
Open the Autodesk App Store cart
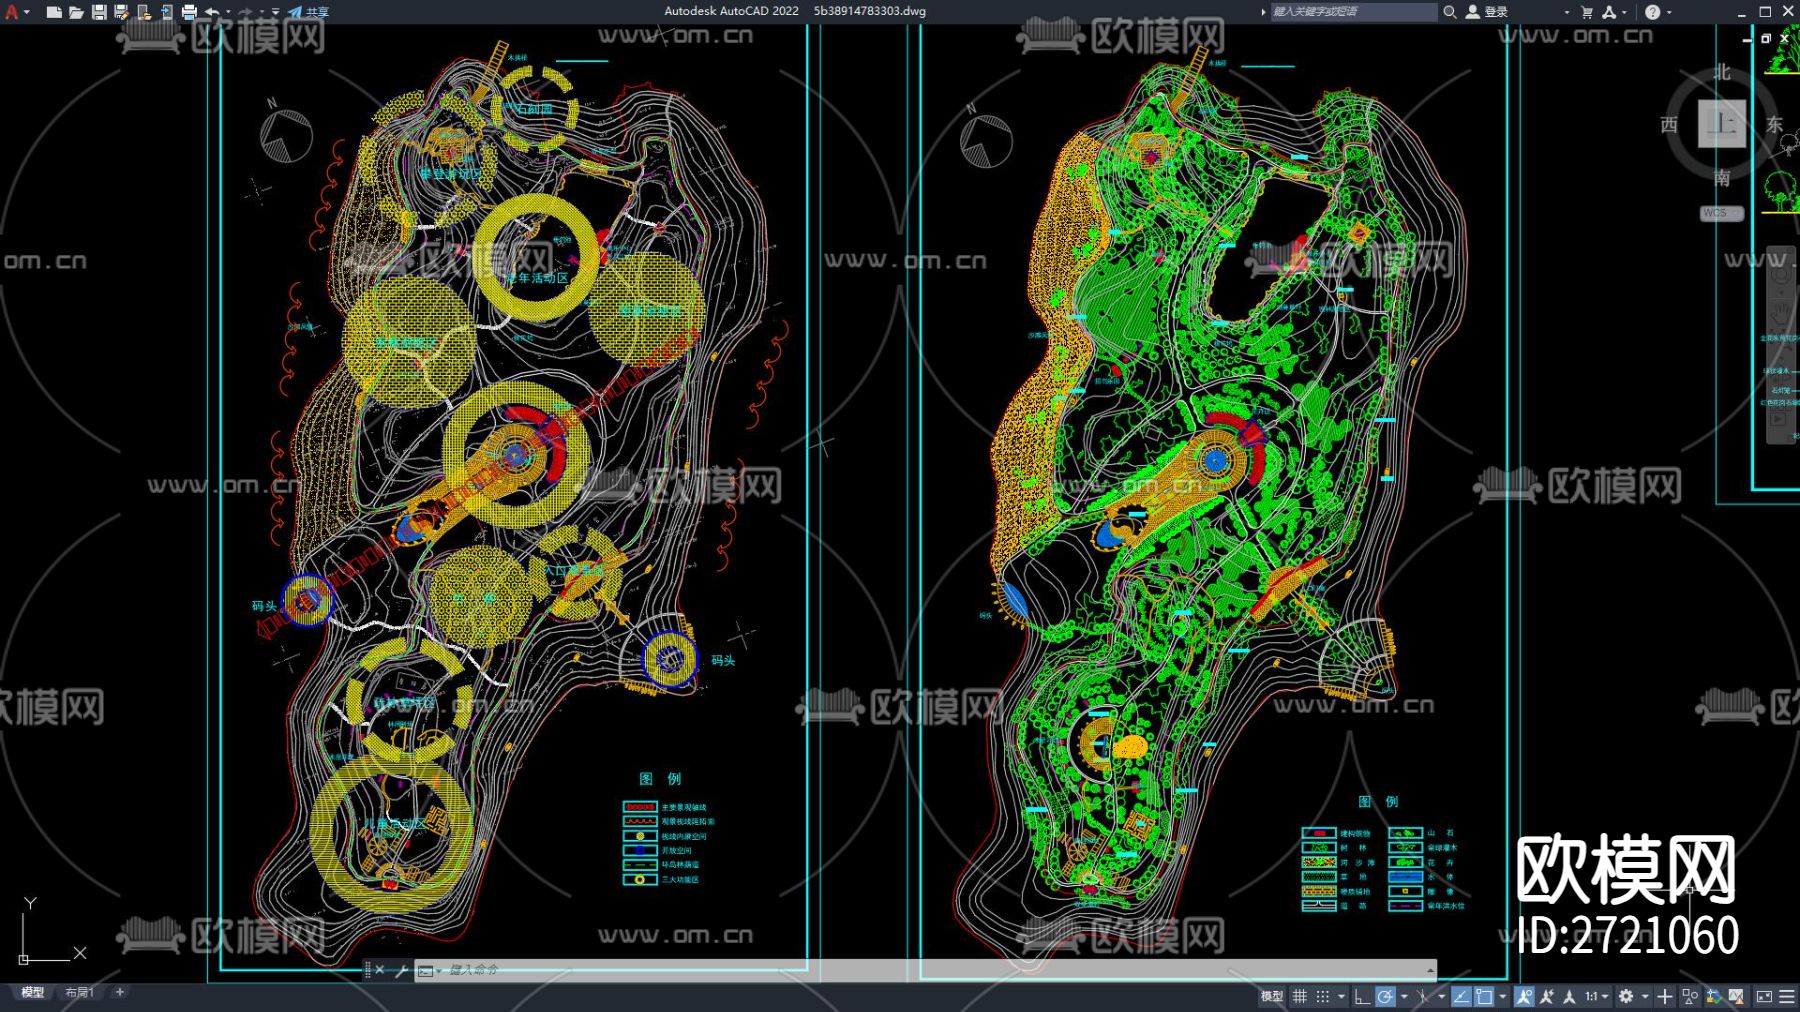[1587, 12]
